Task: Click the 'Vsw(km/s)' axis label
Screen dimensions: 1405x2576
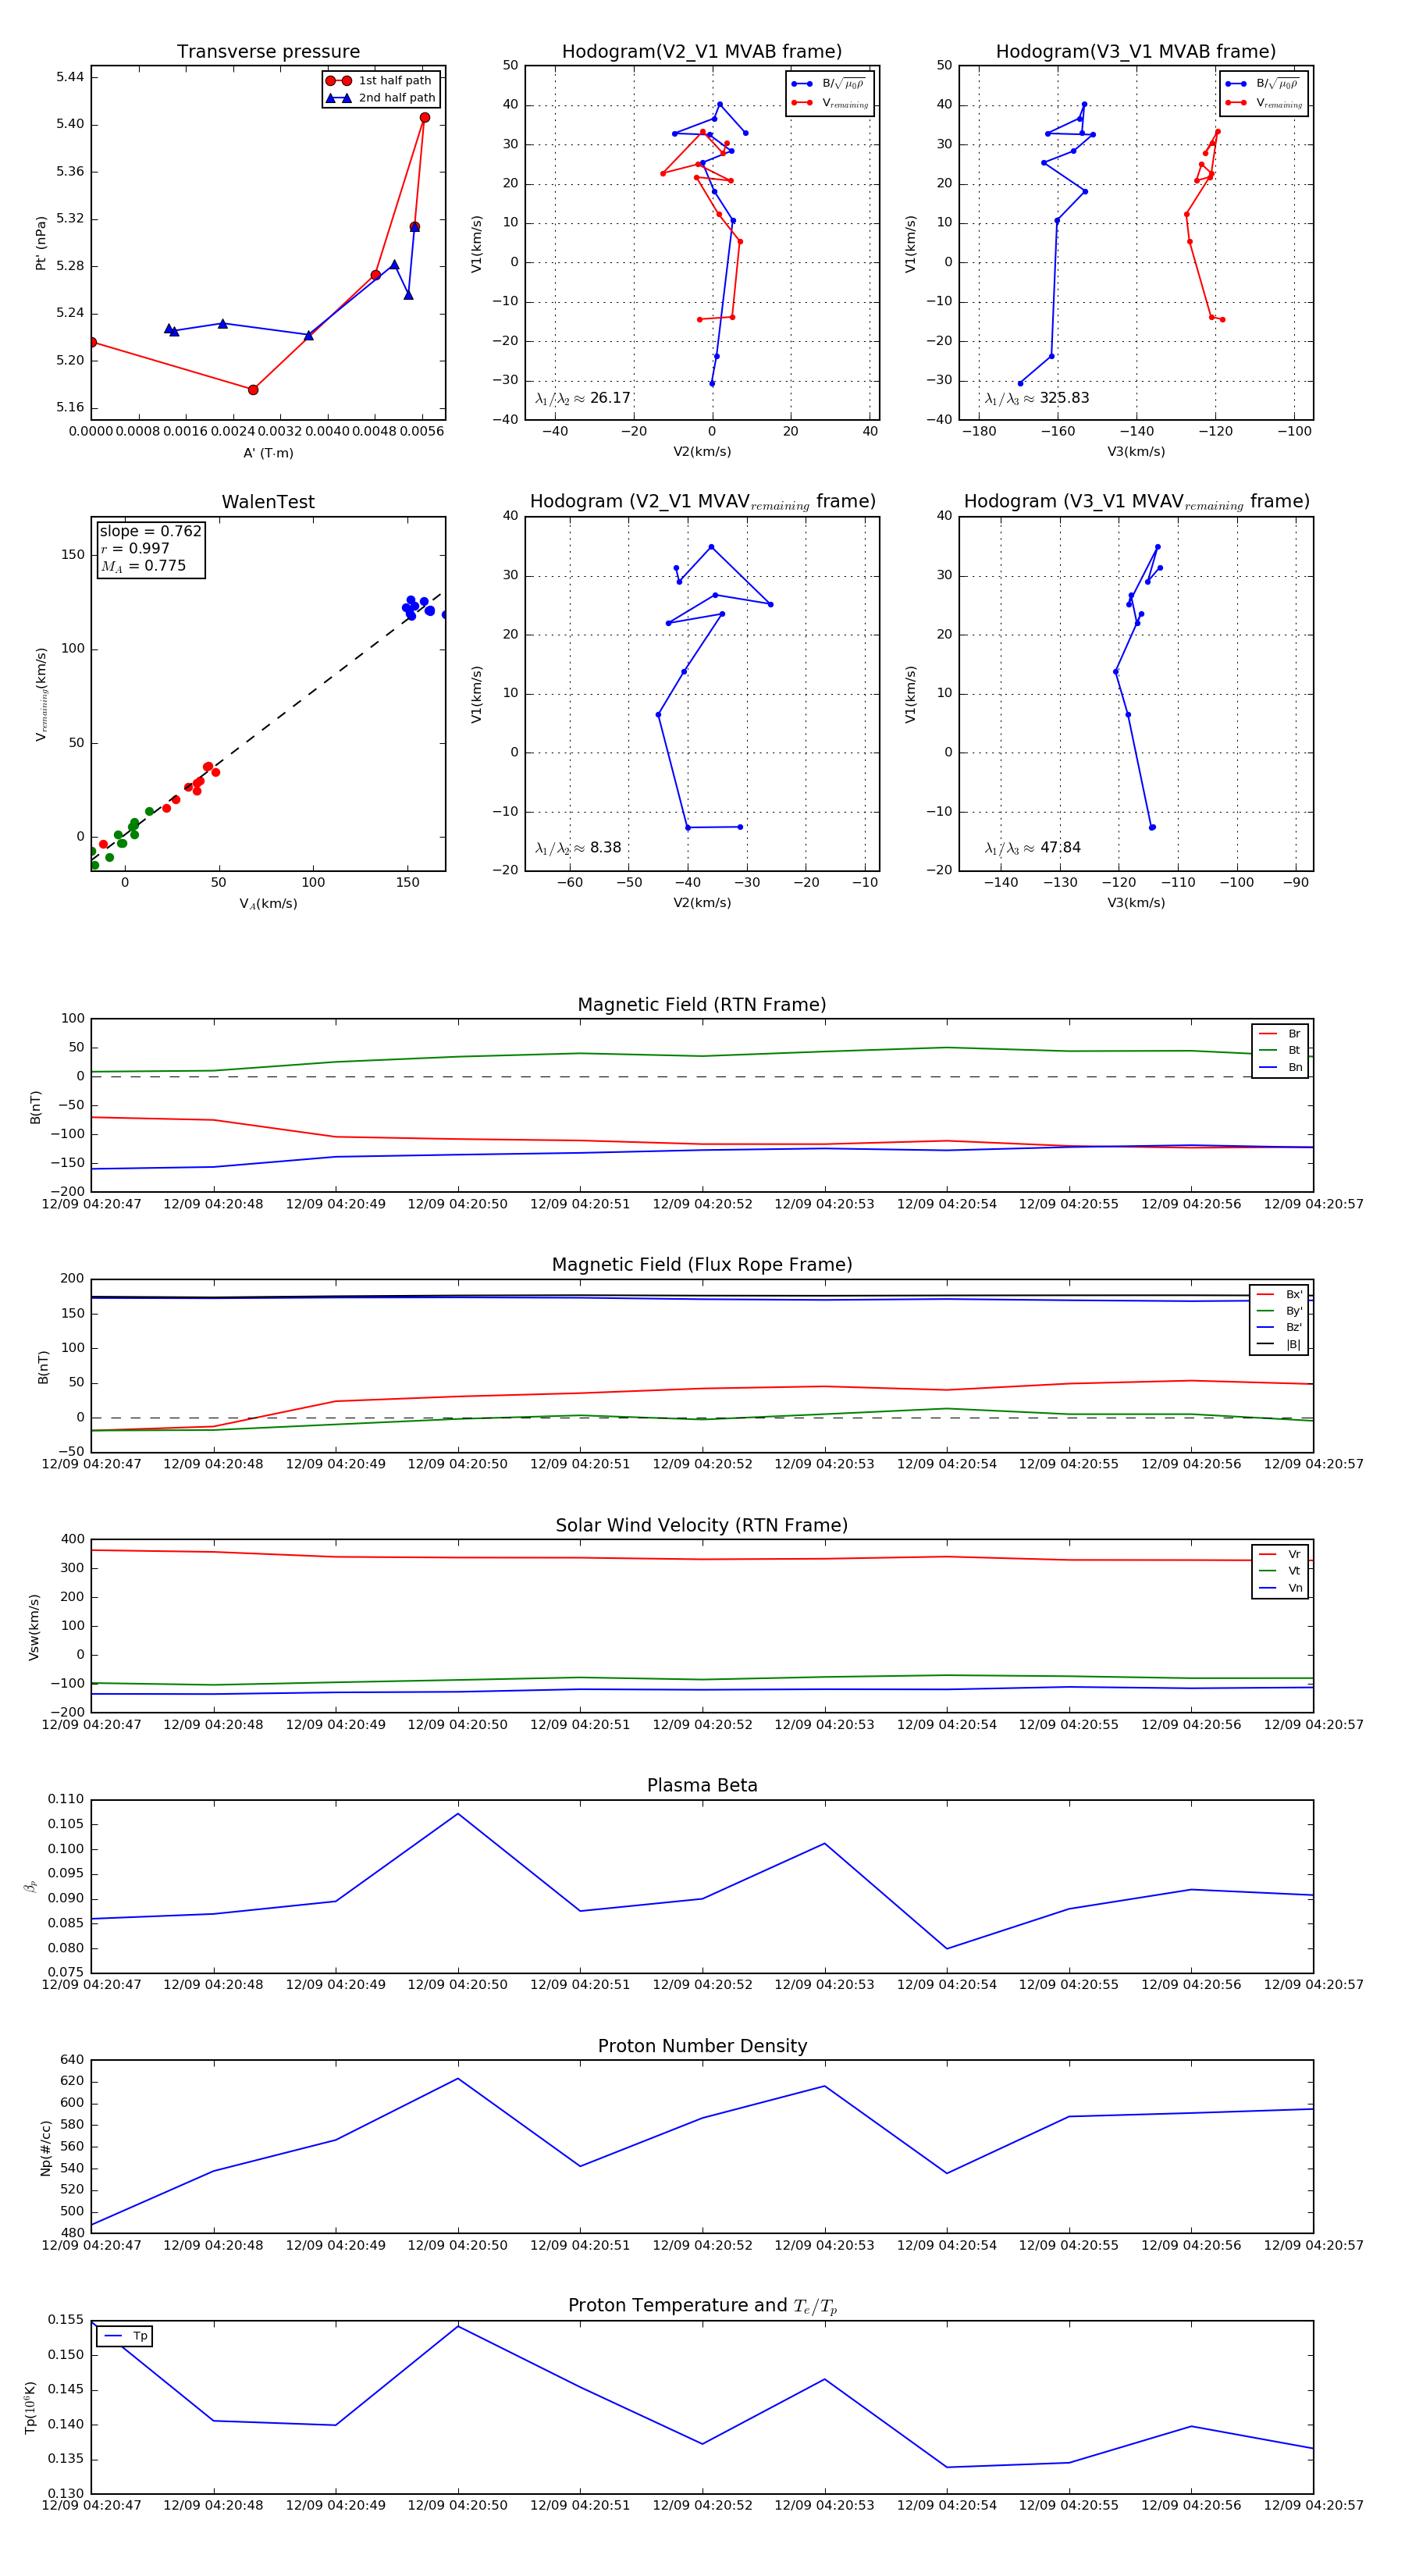Action: coord(34,1627)
